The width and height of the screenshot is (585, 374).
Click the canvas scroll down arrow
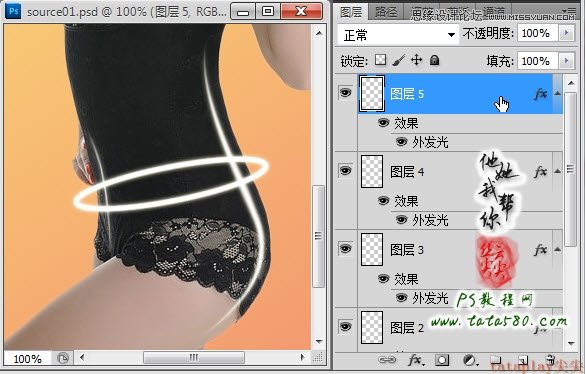319,341
